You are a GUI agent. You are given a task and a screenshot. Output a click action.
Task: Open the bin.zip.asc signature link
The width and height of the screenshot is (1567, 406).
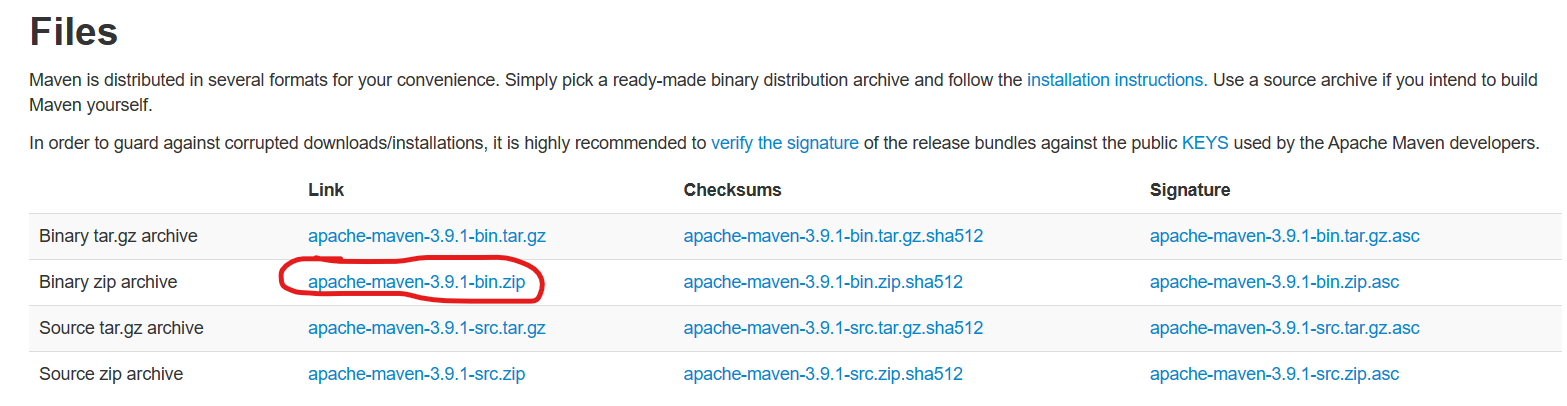[1274, 283]
